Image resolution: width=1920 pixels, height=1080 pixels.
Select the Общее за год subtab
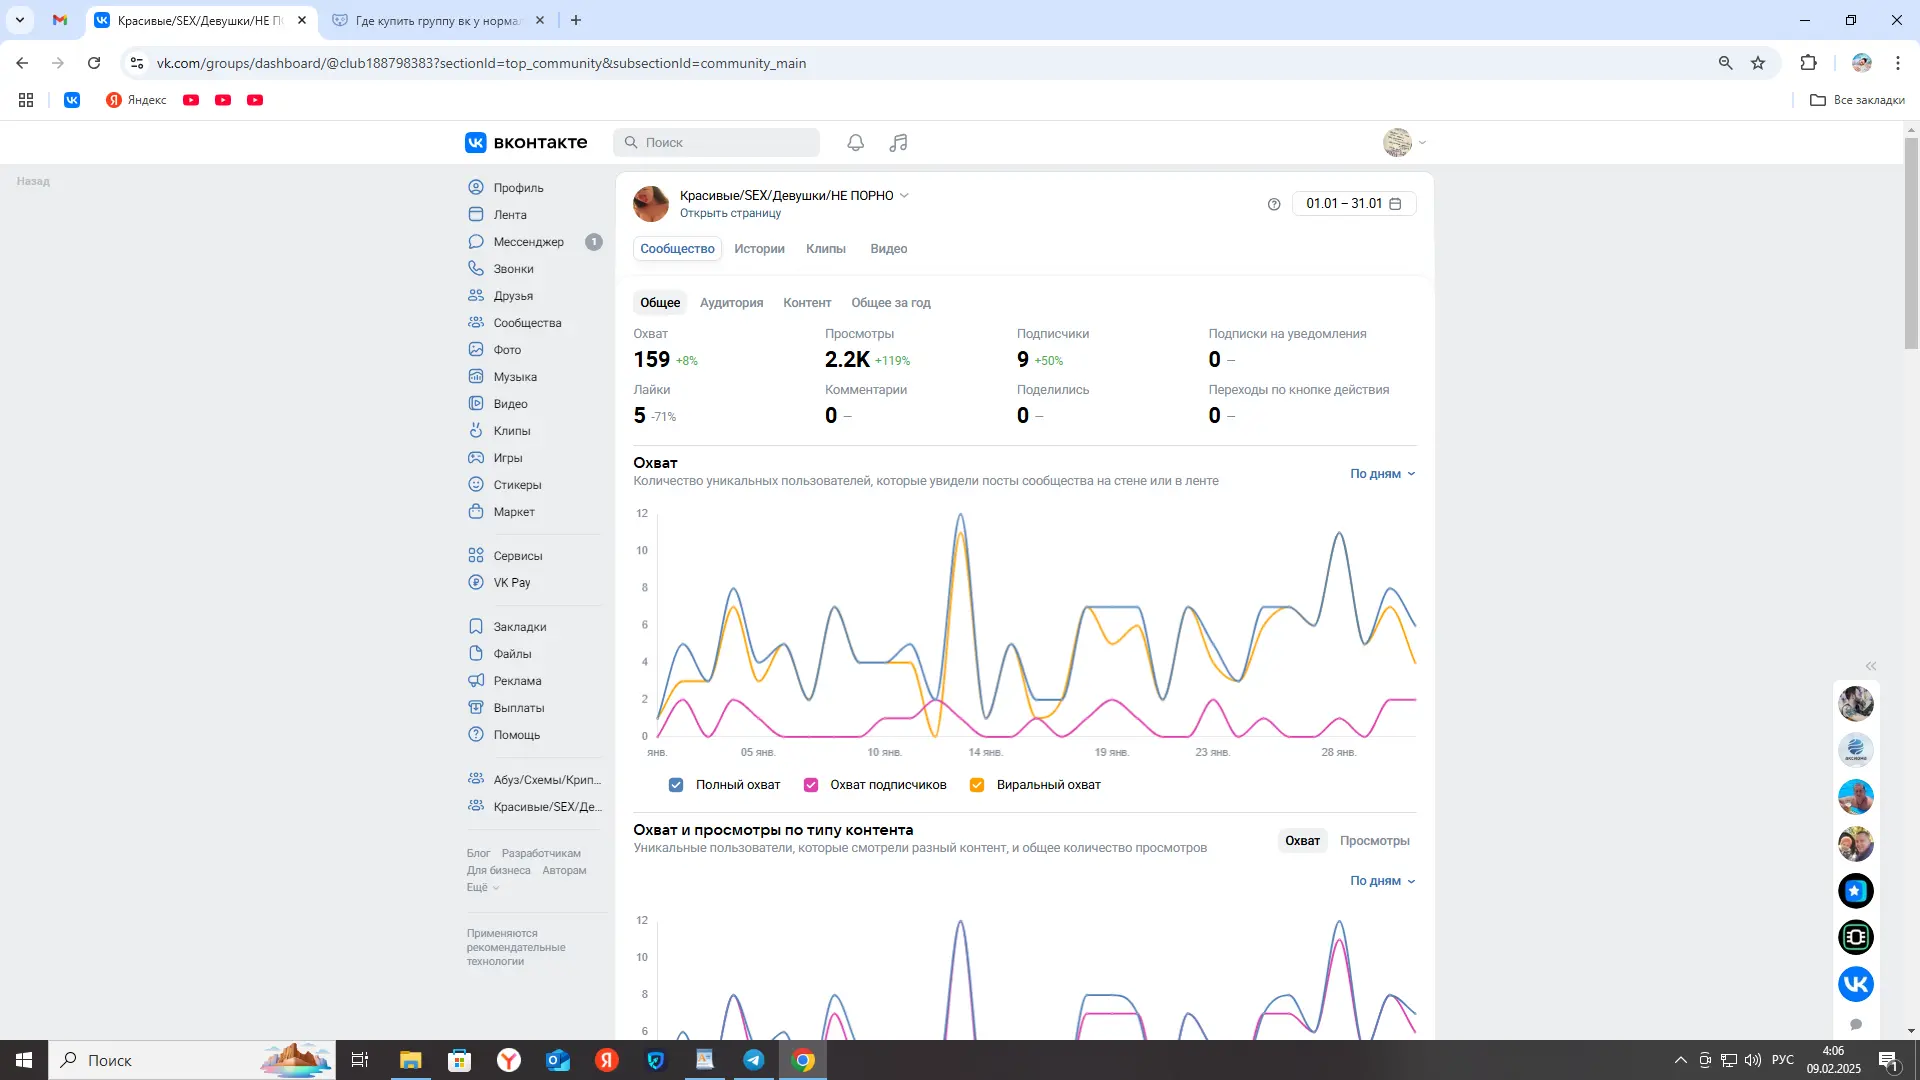[x=890, y=303]
